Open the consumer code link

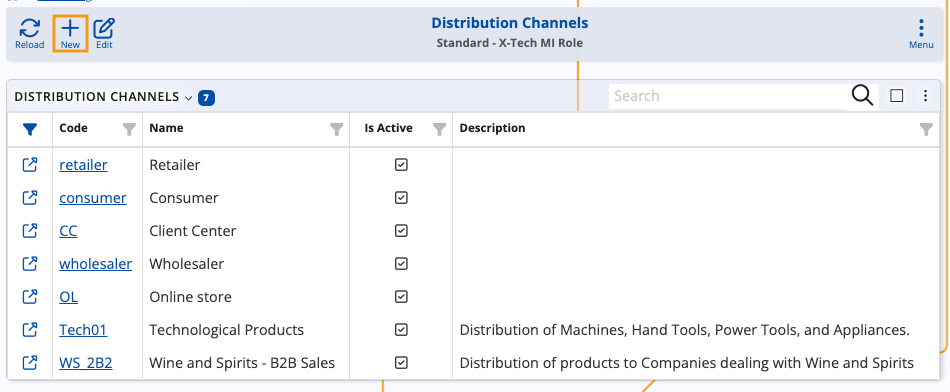tap(93, 198)
